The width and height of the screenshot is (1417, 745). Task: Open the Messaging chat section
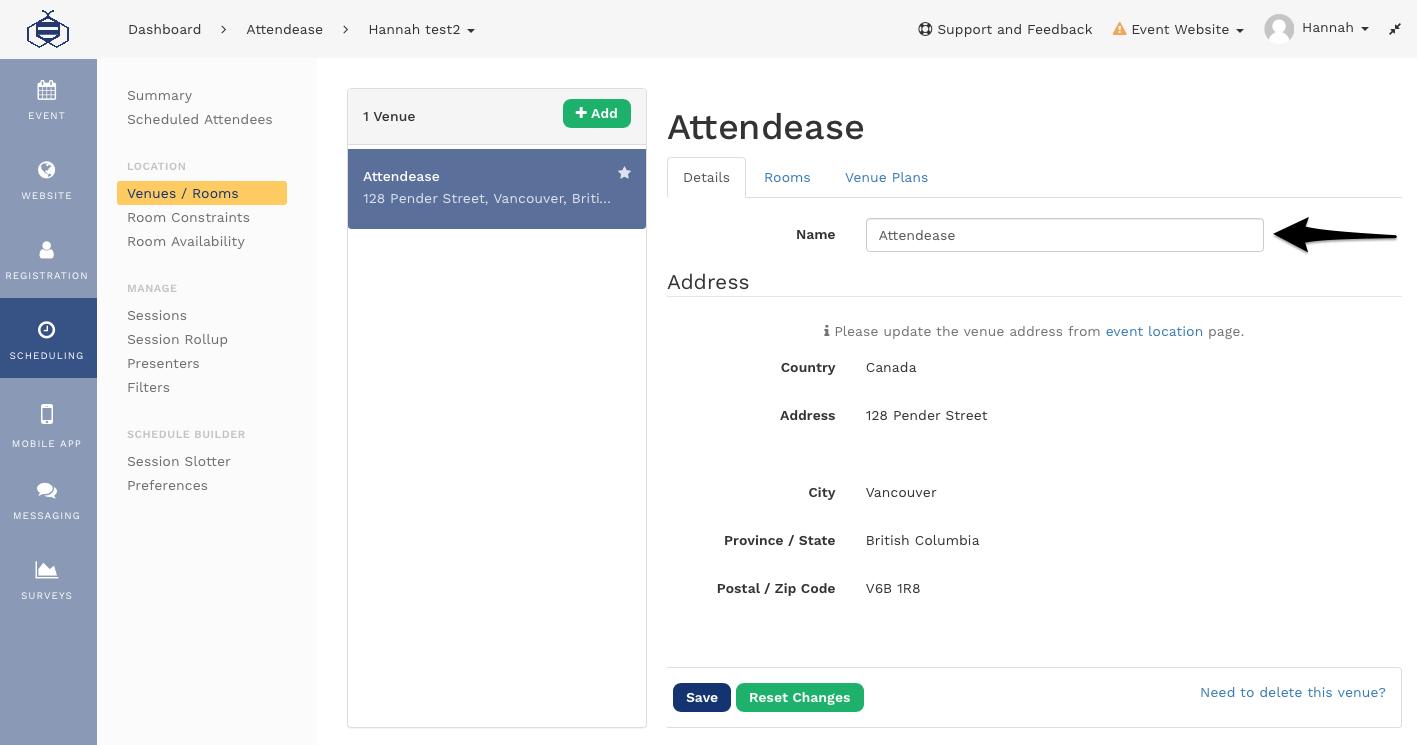pos(47,500)
